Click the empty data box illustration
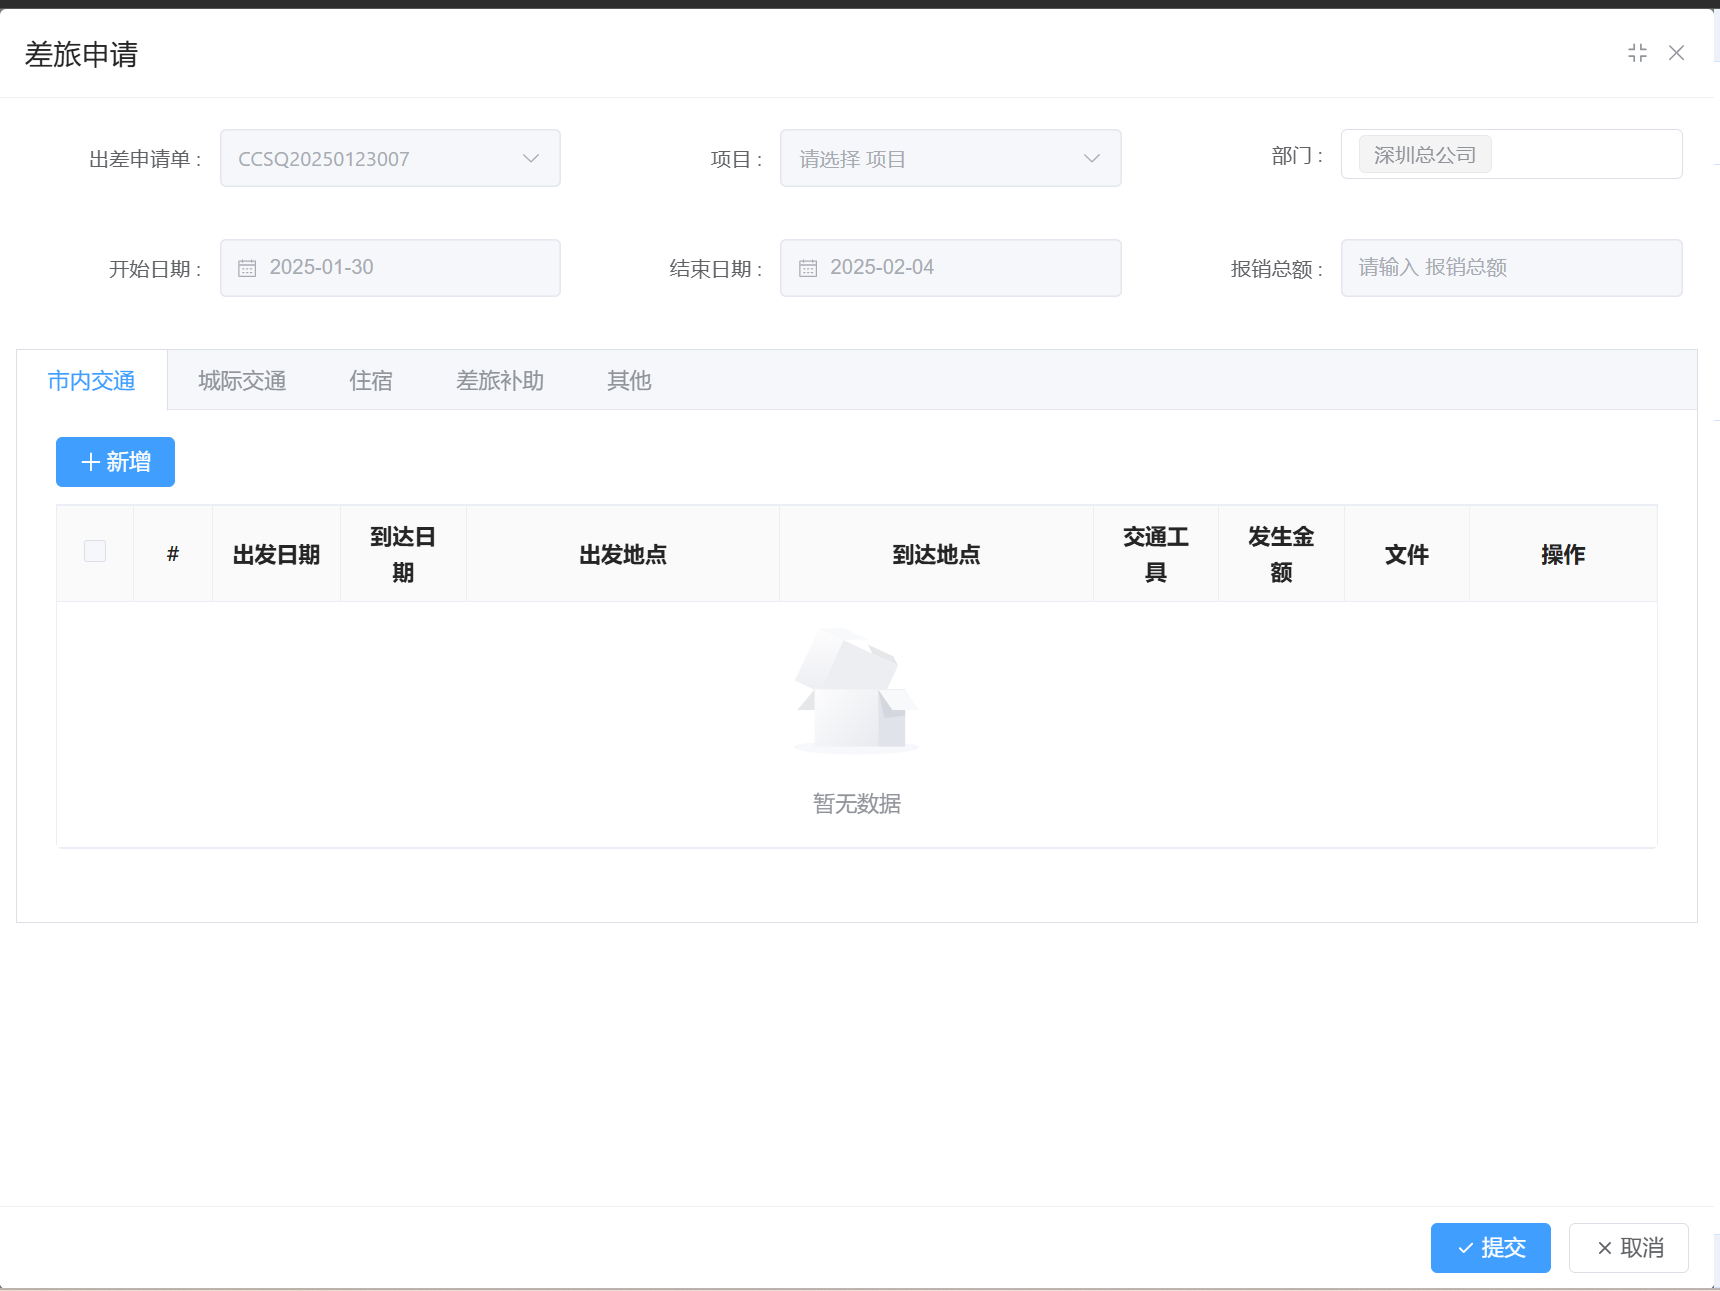This screenshot has width=1720, height=1291. tap(856, 690)
